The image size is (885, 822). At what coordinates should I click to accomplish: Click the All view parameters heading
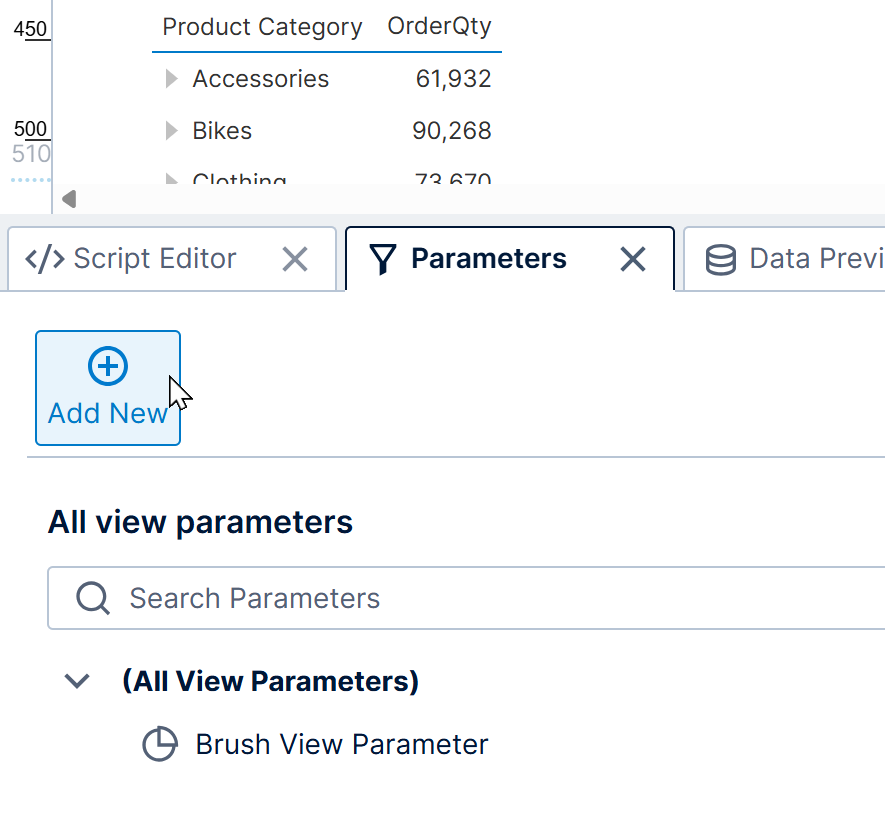pyautogui.click(x=200, y=522)
